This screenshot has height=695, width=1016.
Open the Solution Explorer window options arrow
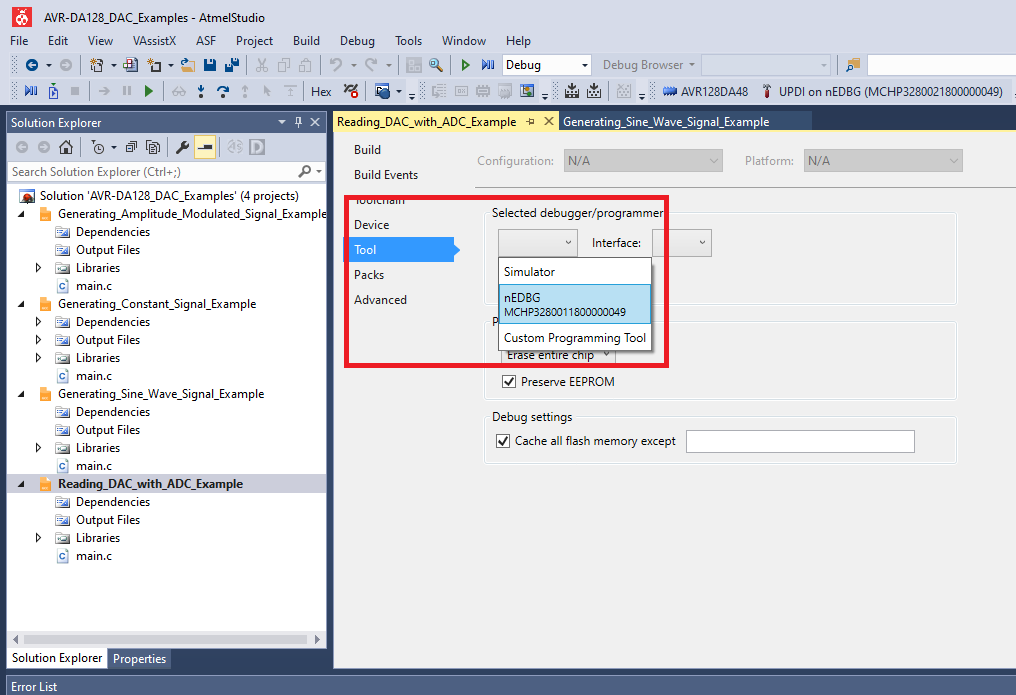tap(282, 122)
